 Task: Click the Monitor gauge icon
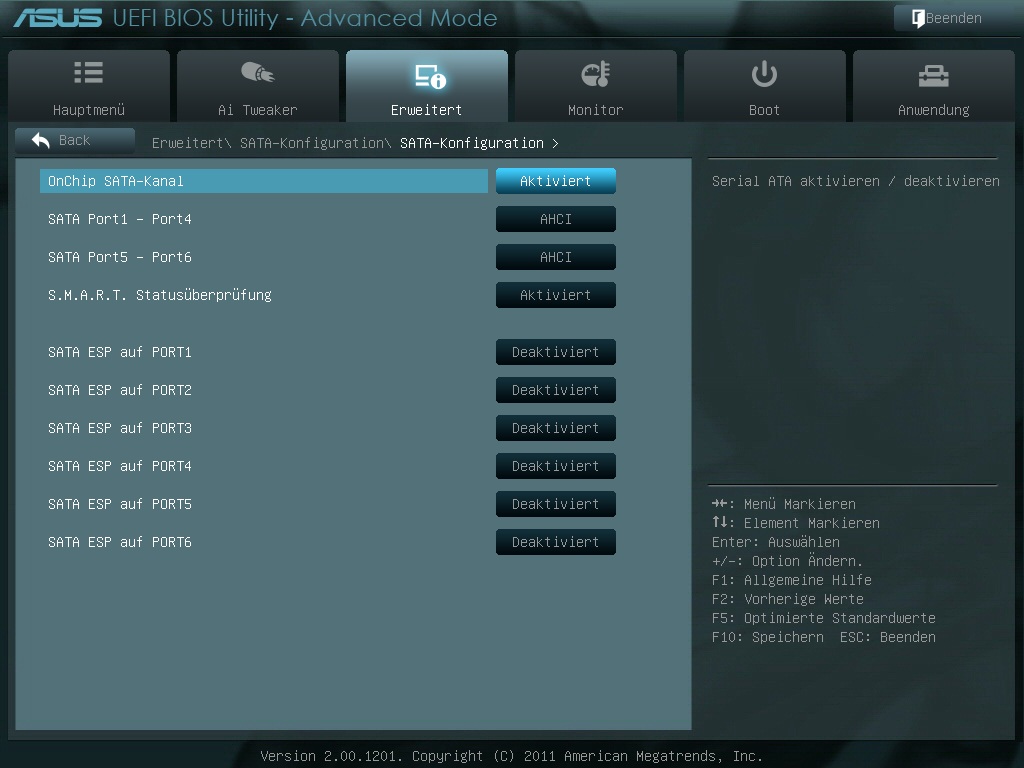click(596, 74)
